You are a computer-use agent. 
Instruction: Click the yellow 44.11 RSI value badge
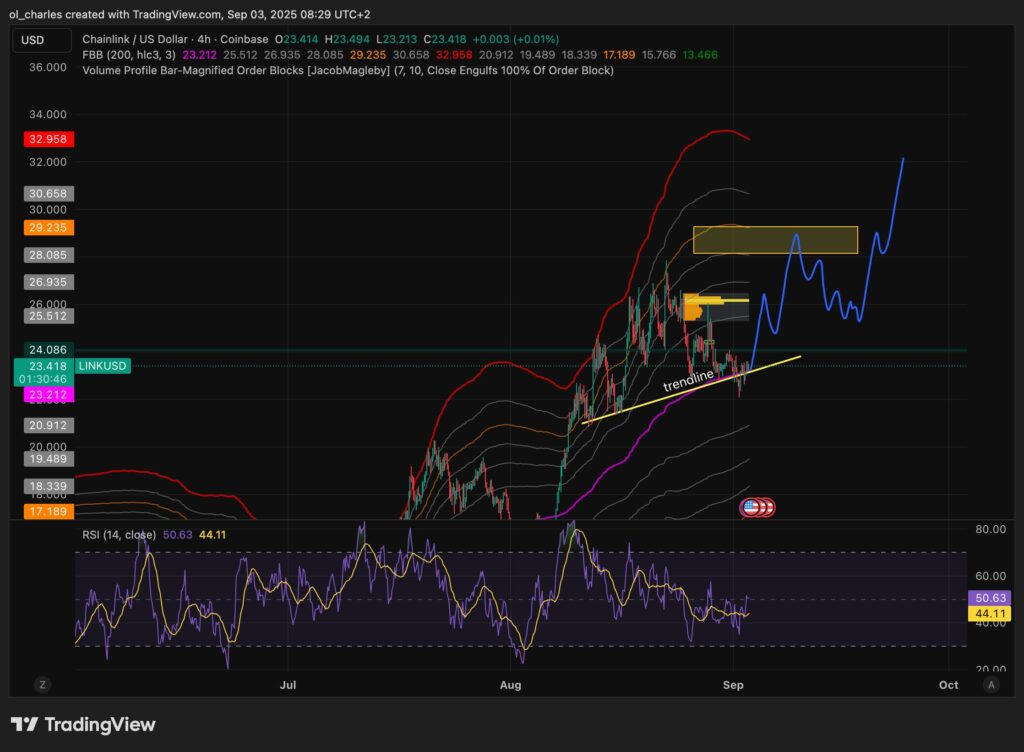coord(988,613)
